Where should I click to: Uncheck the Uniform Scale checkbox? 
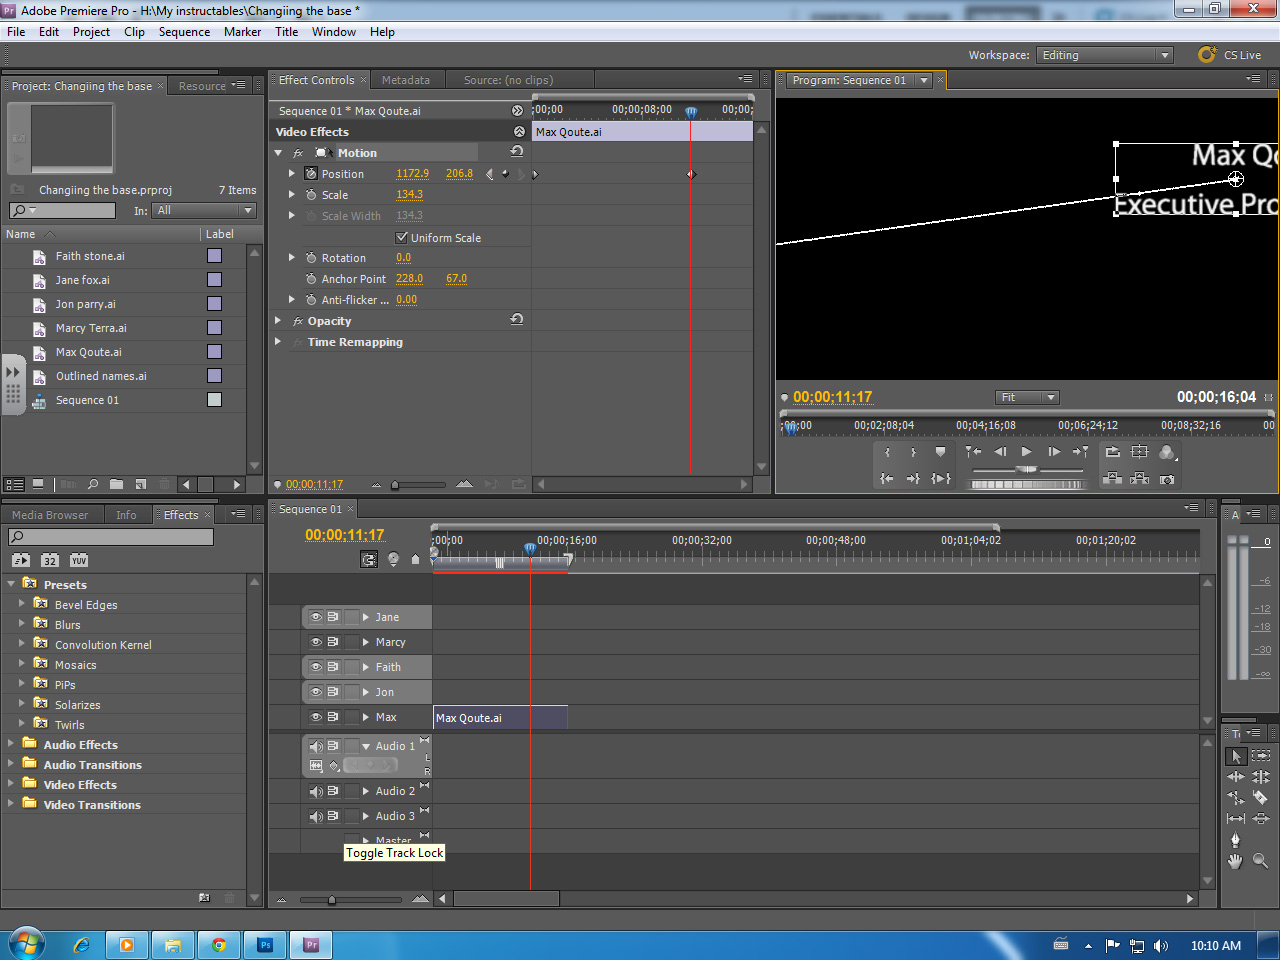402,237
